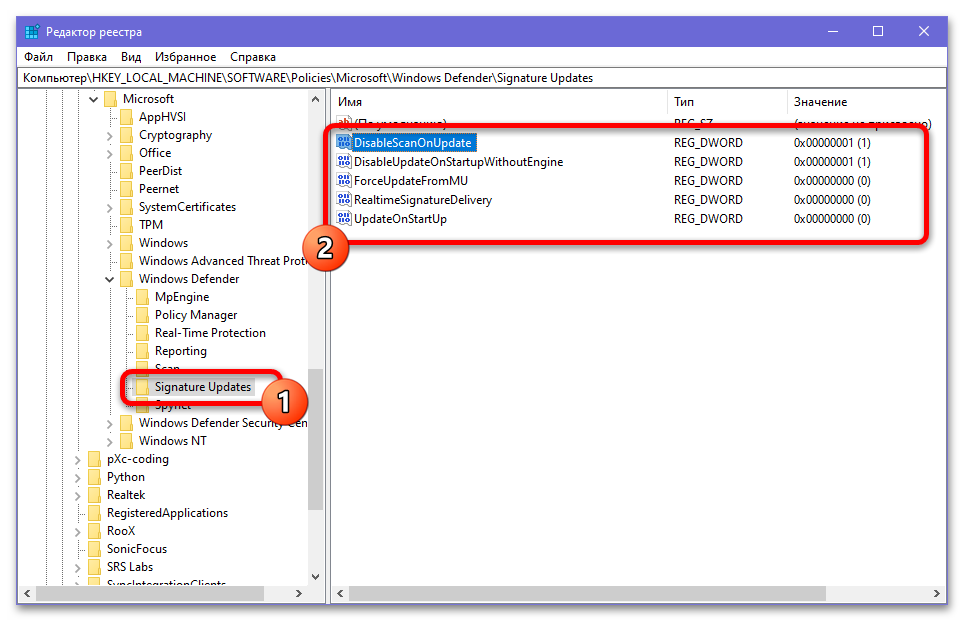
Task: Click the Microsoft folder icon in tree
Action: [x=110, y=99]
